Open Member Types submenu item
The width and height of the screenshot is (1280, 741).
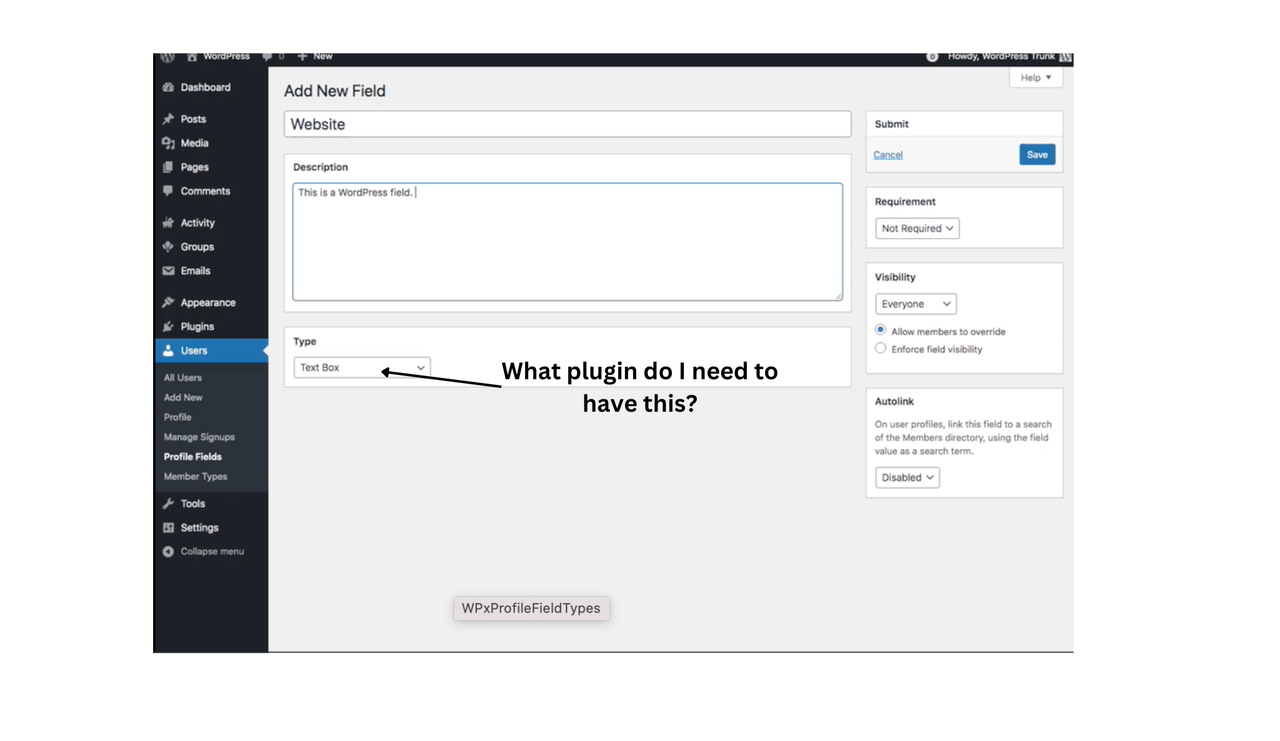tap(196, 477)
